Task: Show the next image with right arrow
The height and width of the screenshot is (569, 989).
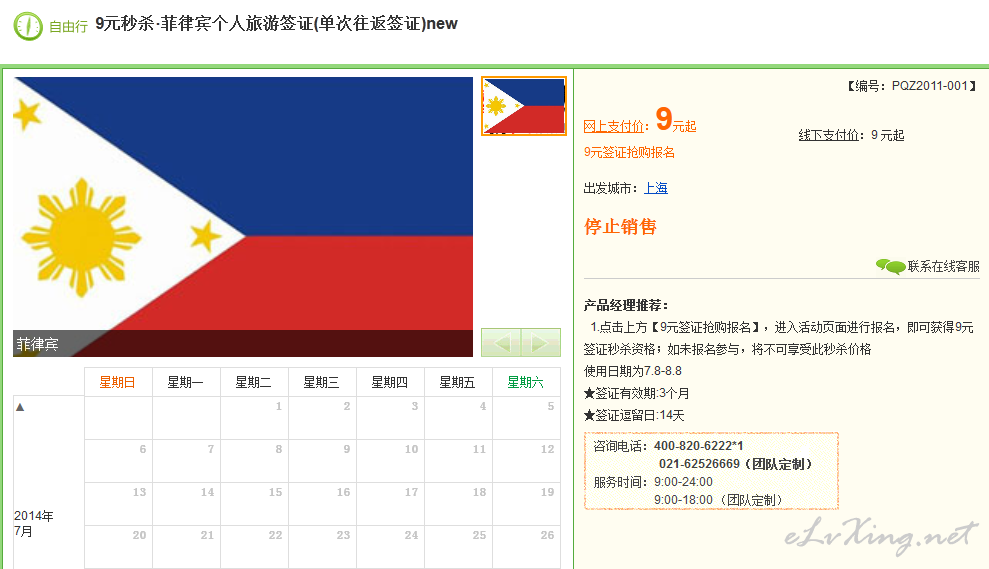Action: click(x=541, y=343)
